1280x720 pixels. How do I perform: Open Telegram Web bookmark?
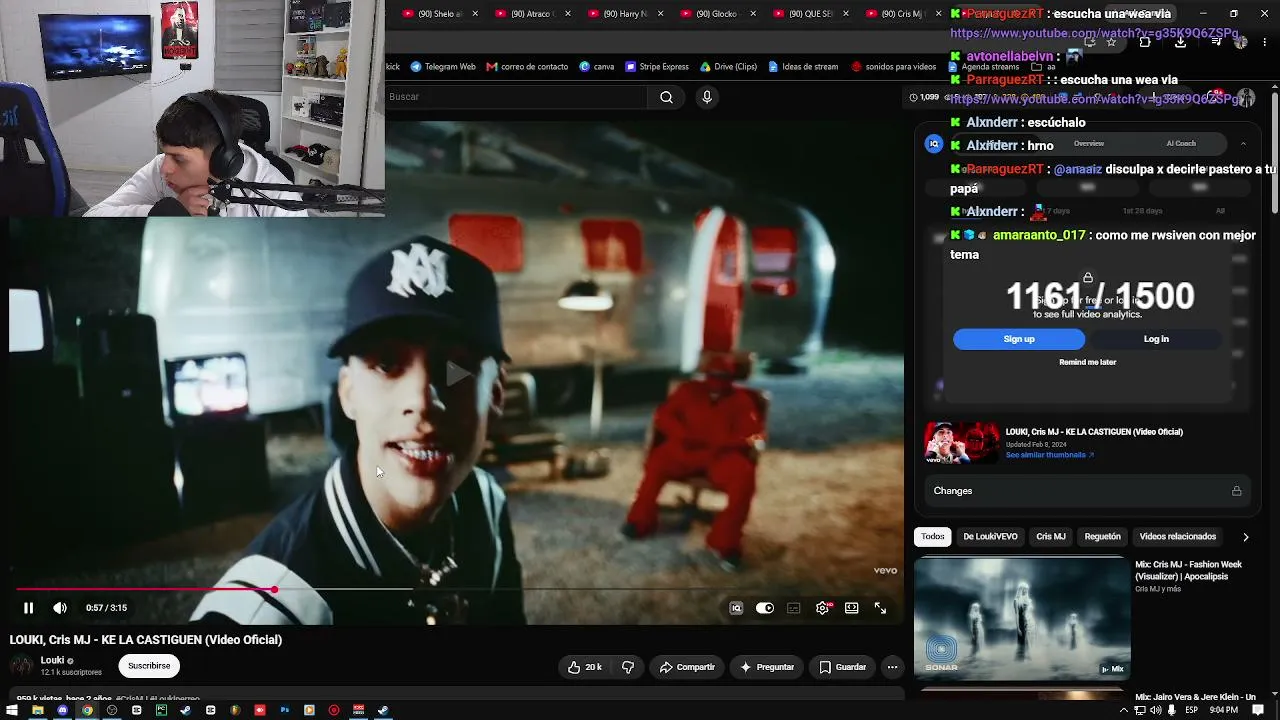(x=443, y=67)
